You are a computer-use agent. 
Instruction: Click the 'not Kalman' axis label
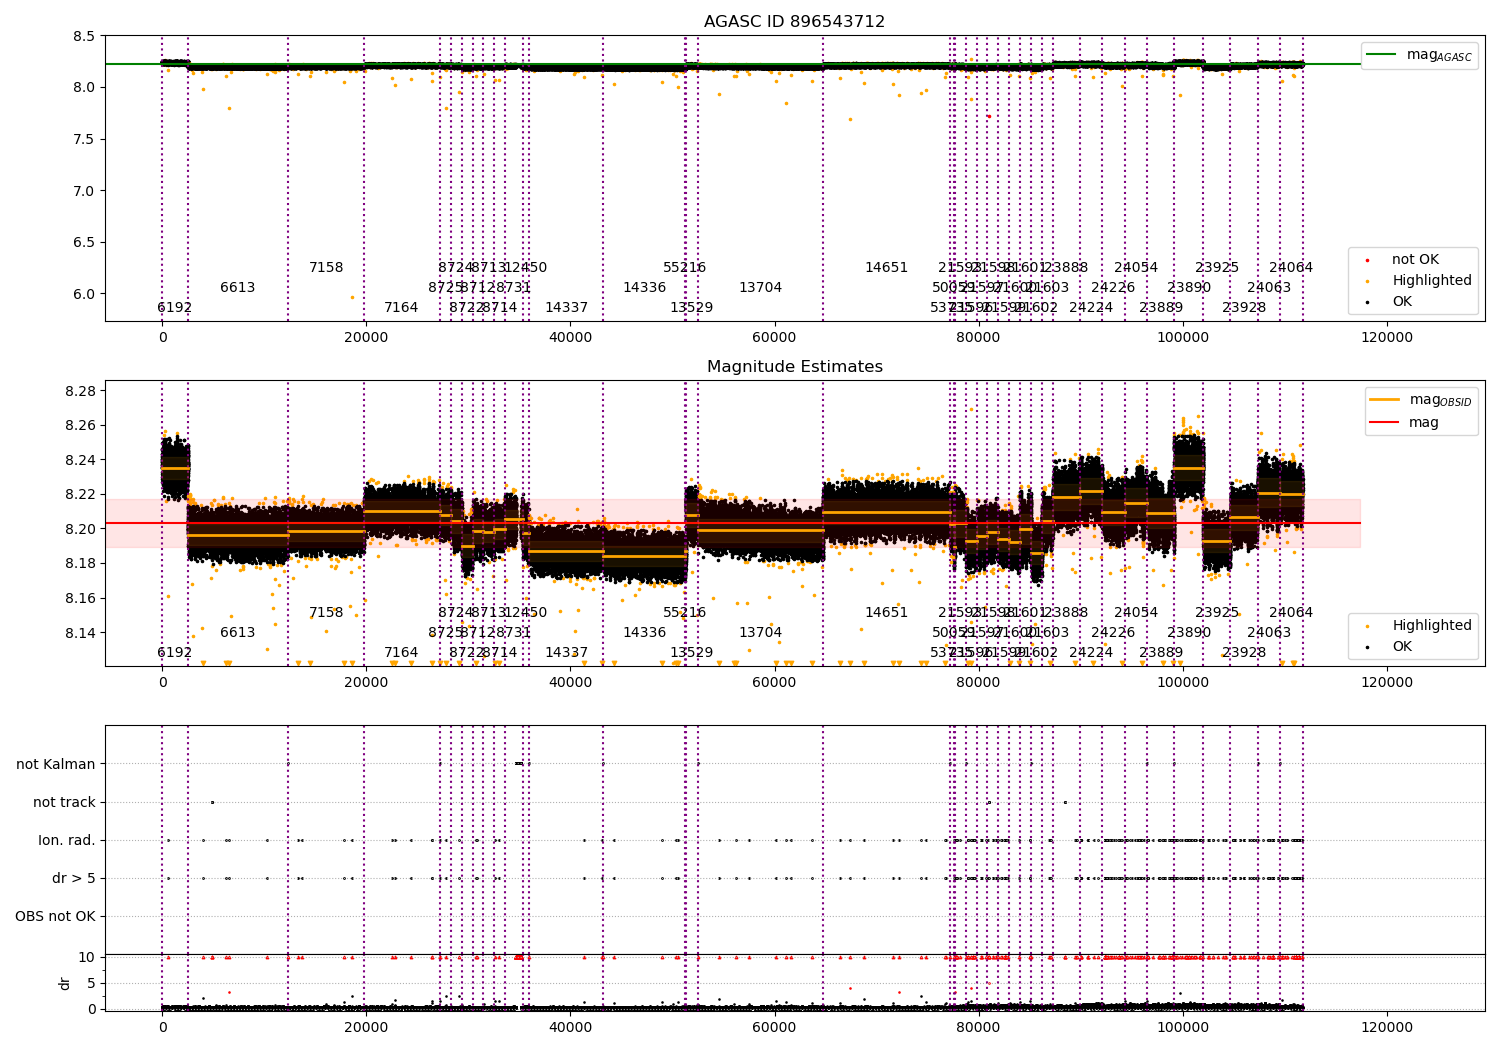click(56, 764)
